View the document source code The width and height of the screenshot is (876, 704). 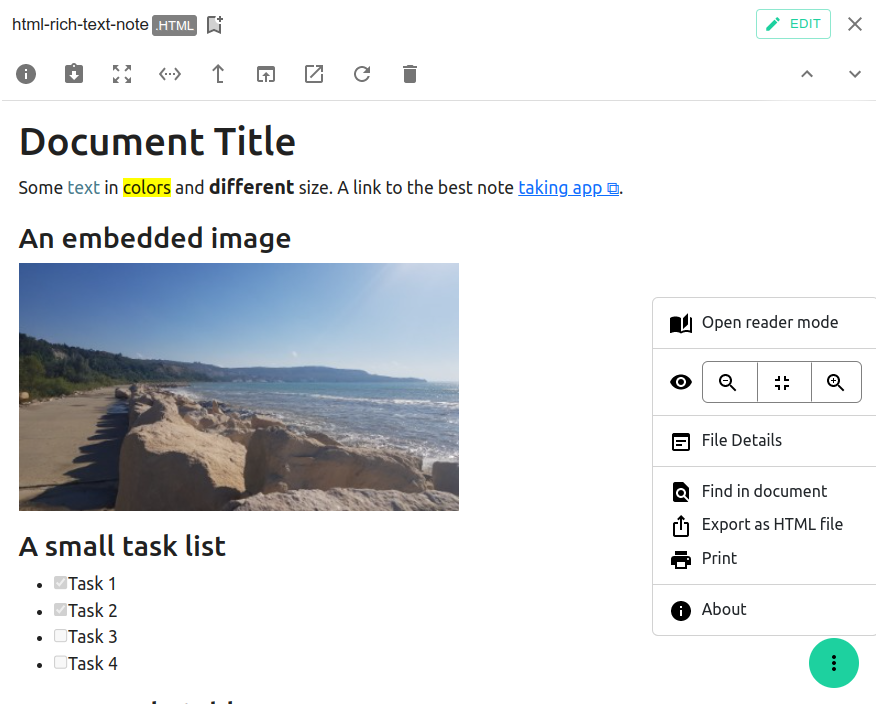170,74
